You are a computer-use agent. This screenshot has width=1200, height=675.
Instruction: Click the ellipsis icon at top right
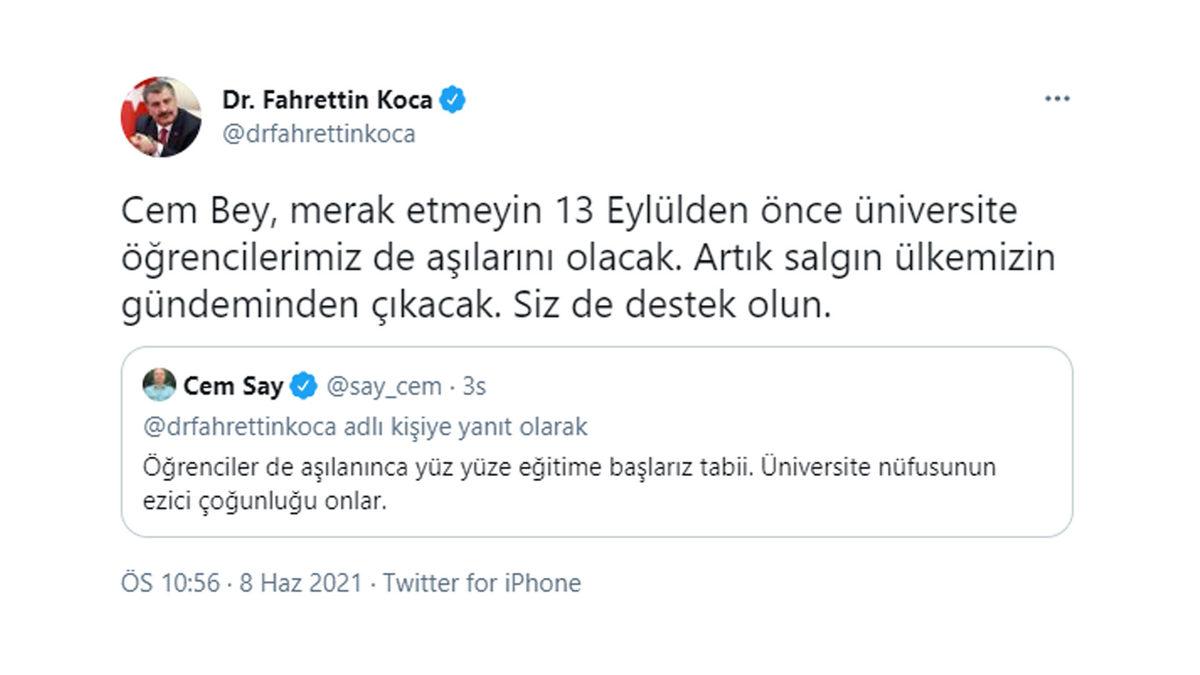coord(1057,97)
